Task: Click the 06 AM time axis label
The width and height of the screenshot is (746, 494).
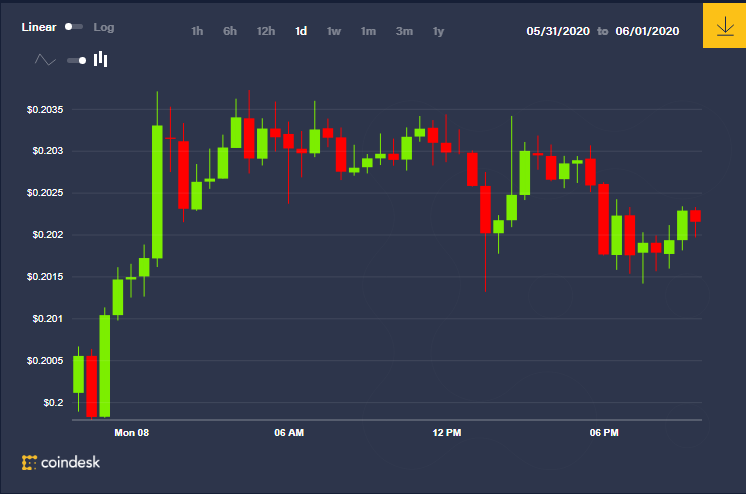Action: click(x=289, y=433)
